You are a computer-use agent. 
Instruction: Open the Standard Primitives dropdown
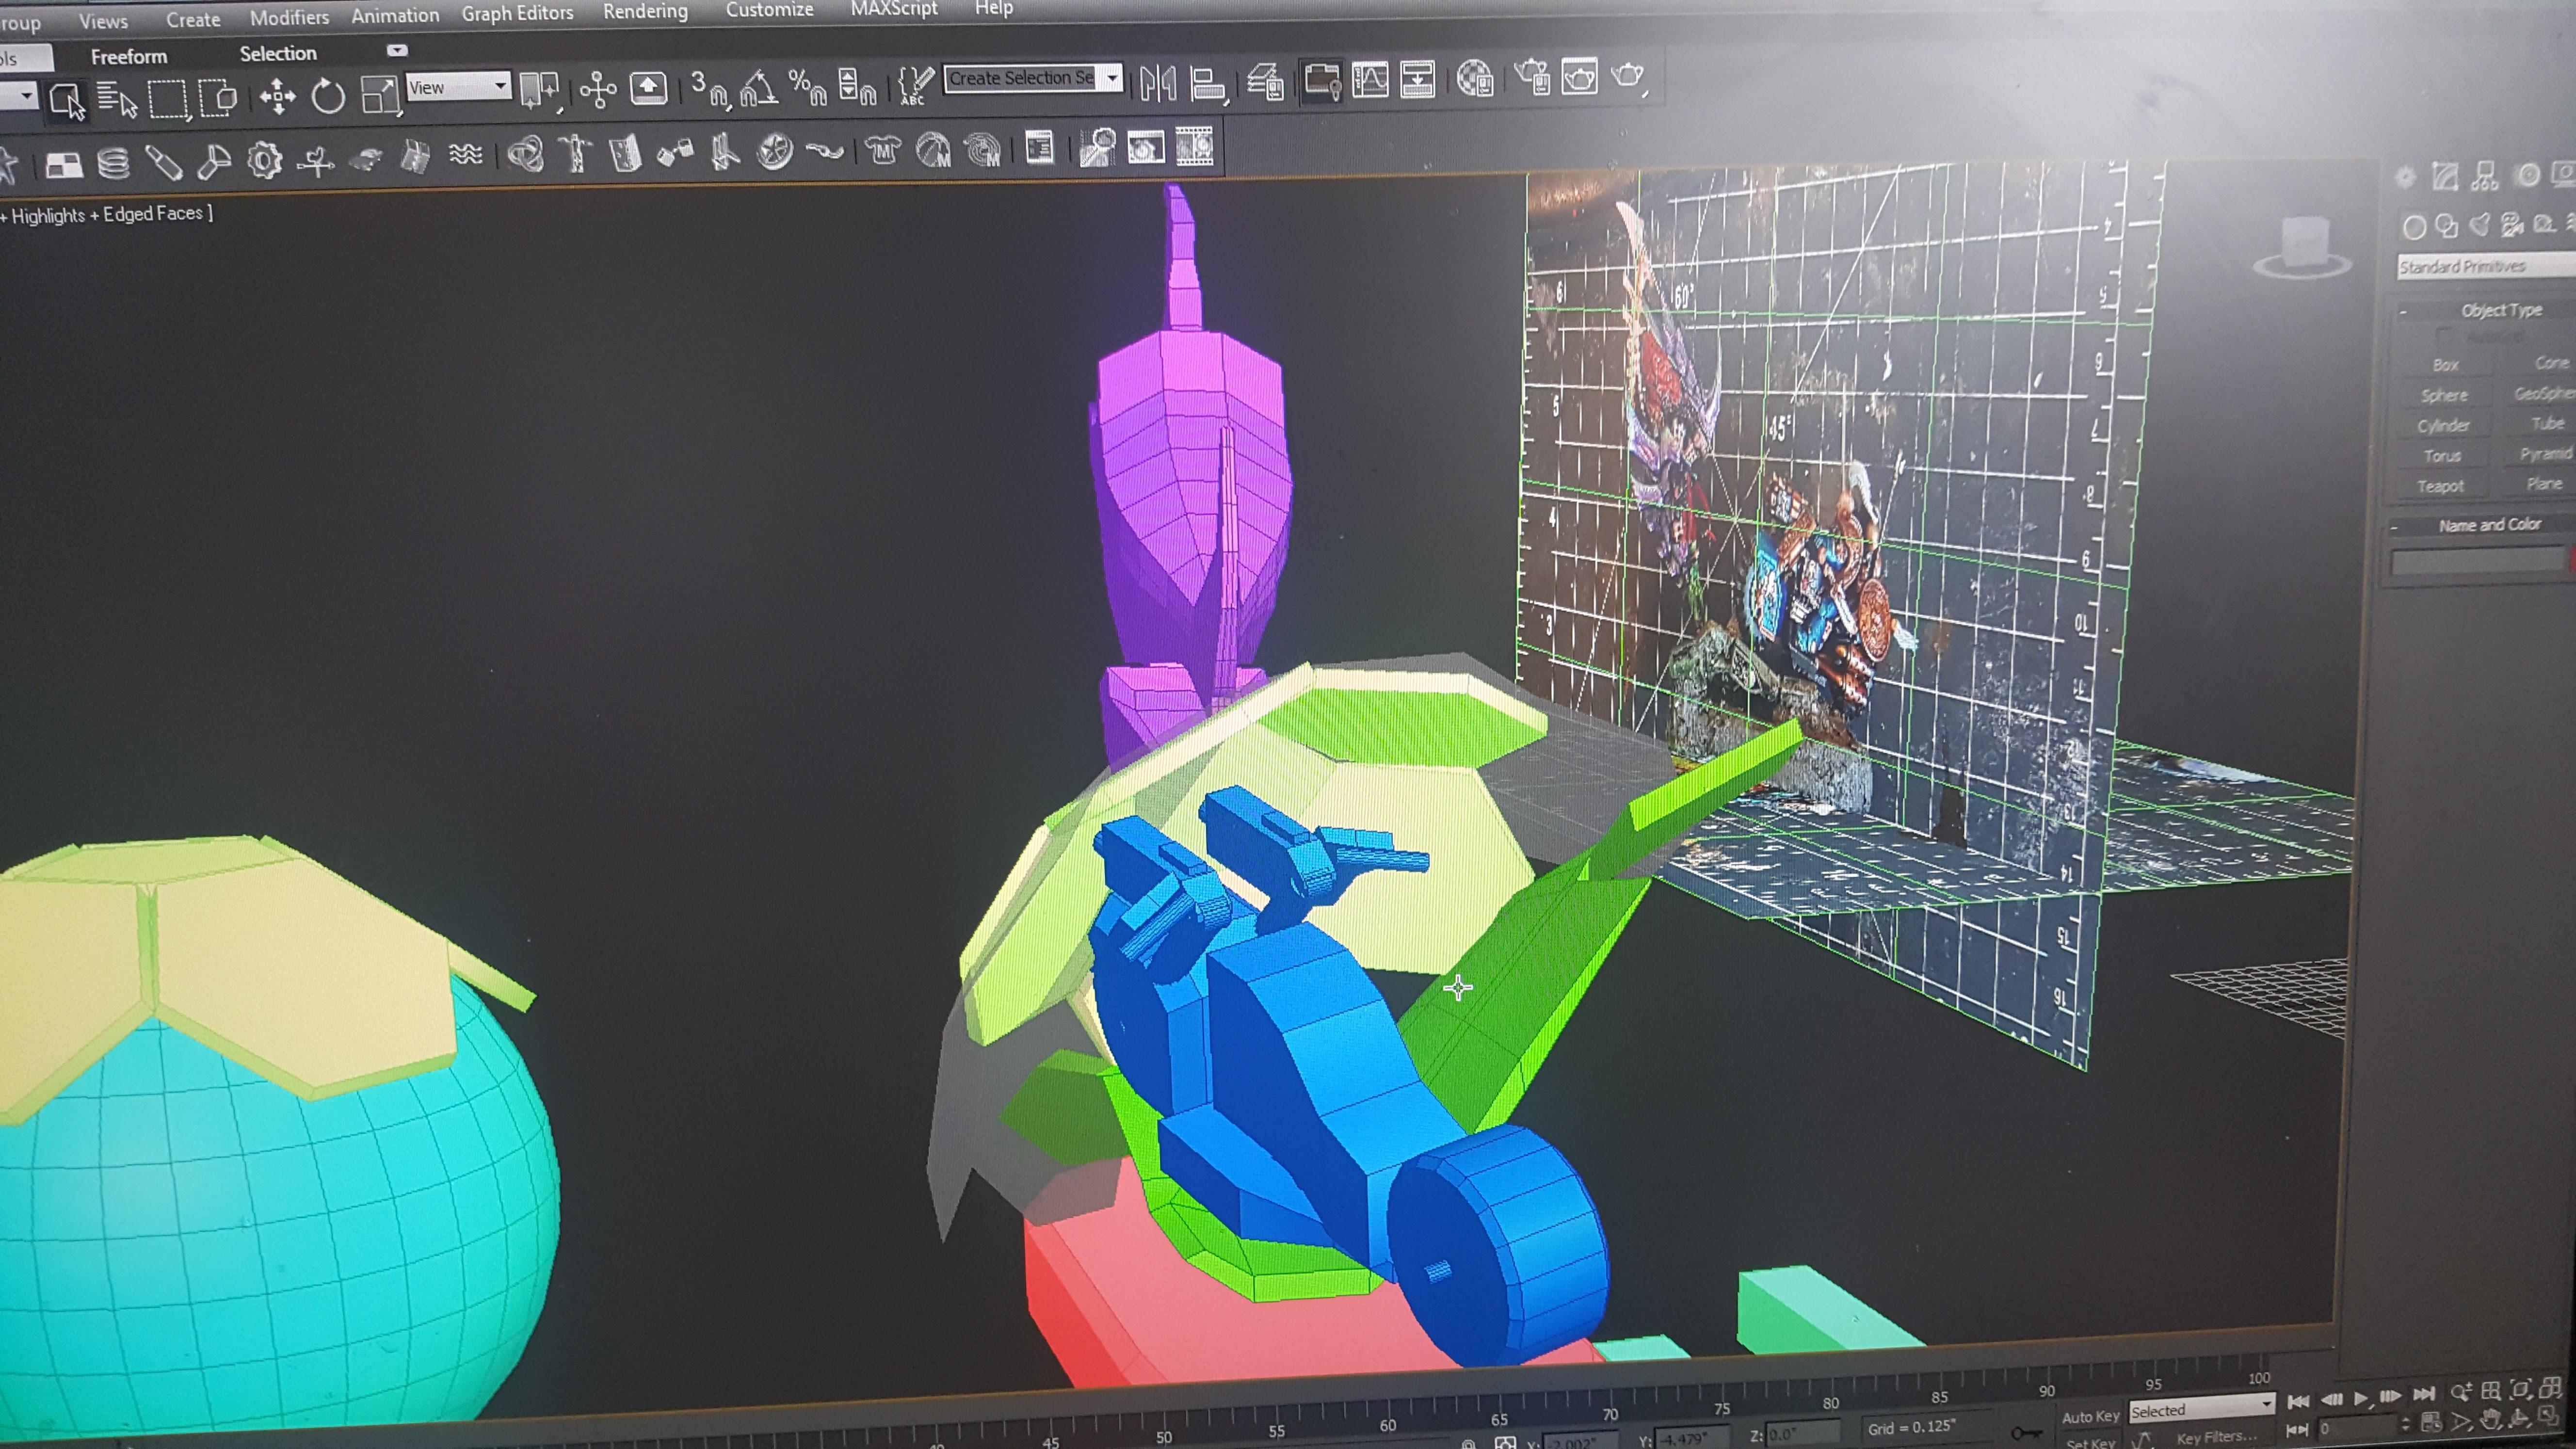[2485, 266]
